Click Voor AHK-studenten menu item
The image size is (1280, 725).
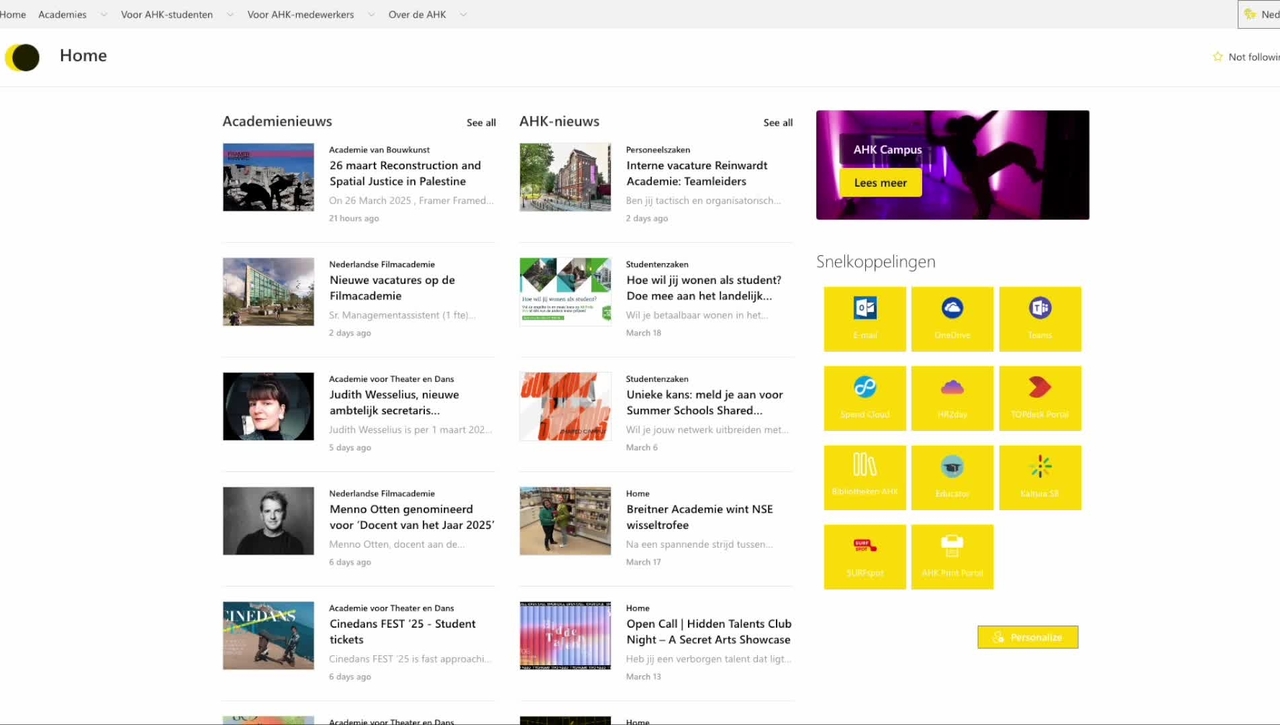click(x=167, y=14)
